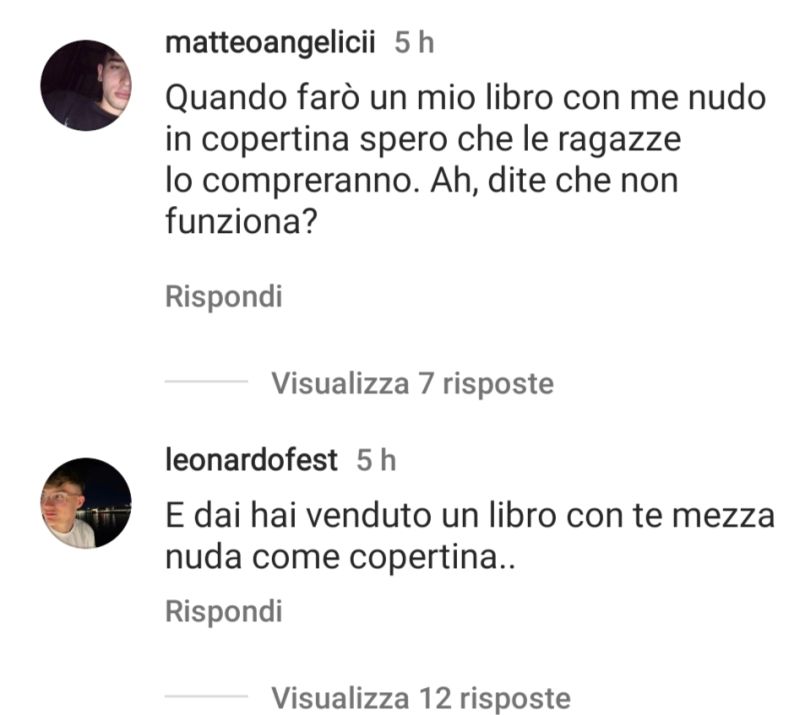Reply to matteoangelicii's comment via Rispondi
This screenshot has width=800, height=715.
223,297
